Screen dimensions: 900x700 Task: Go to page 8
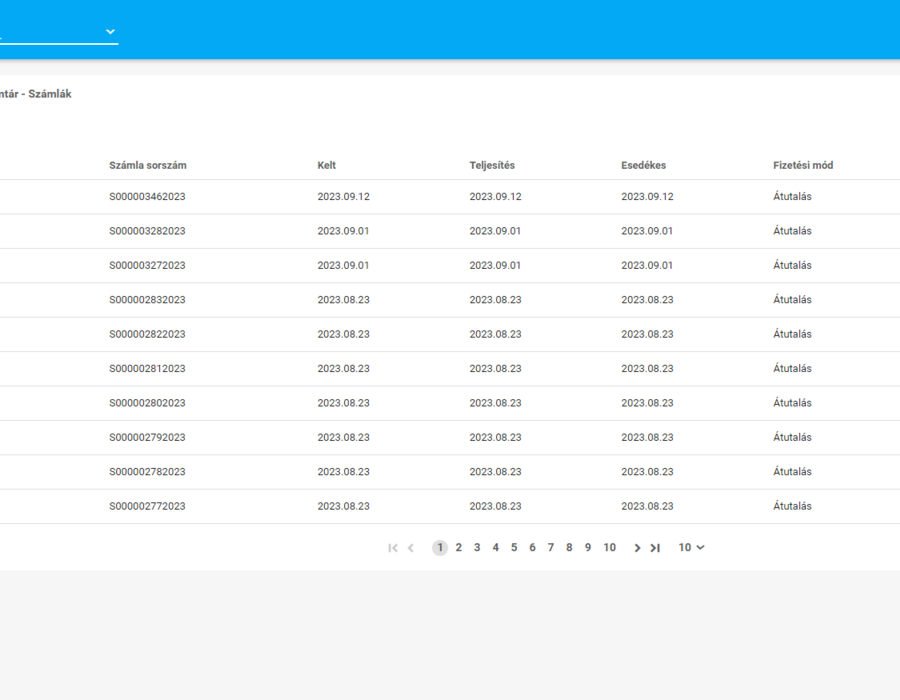pos(569,547)
